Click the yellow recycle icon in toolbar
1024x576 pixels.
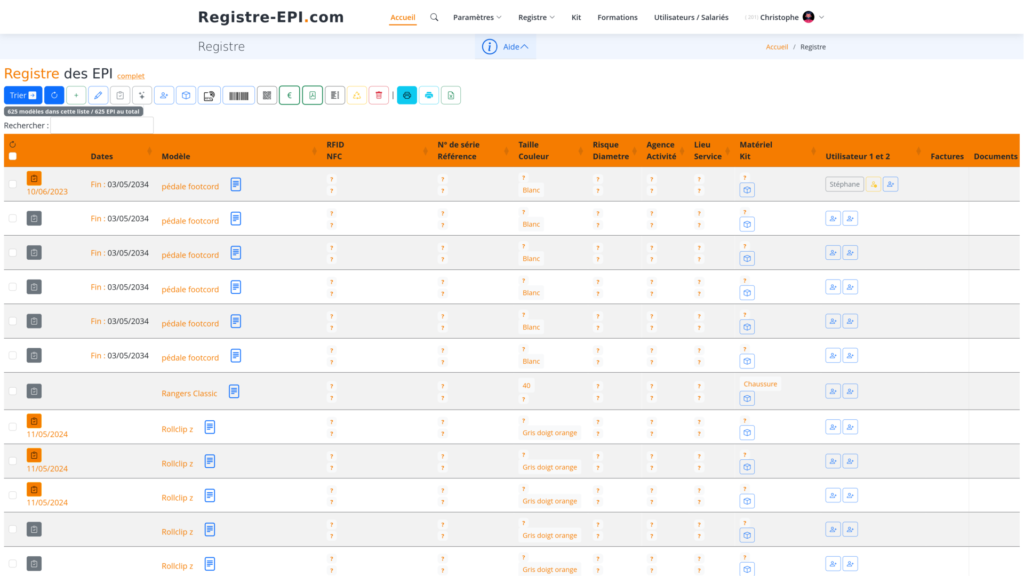pos(357,95)
